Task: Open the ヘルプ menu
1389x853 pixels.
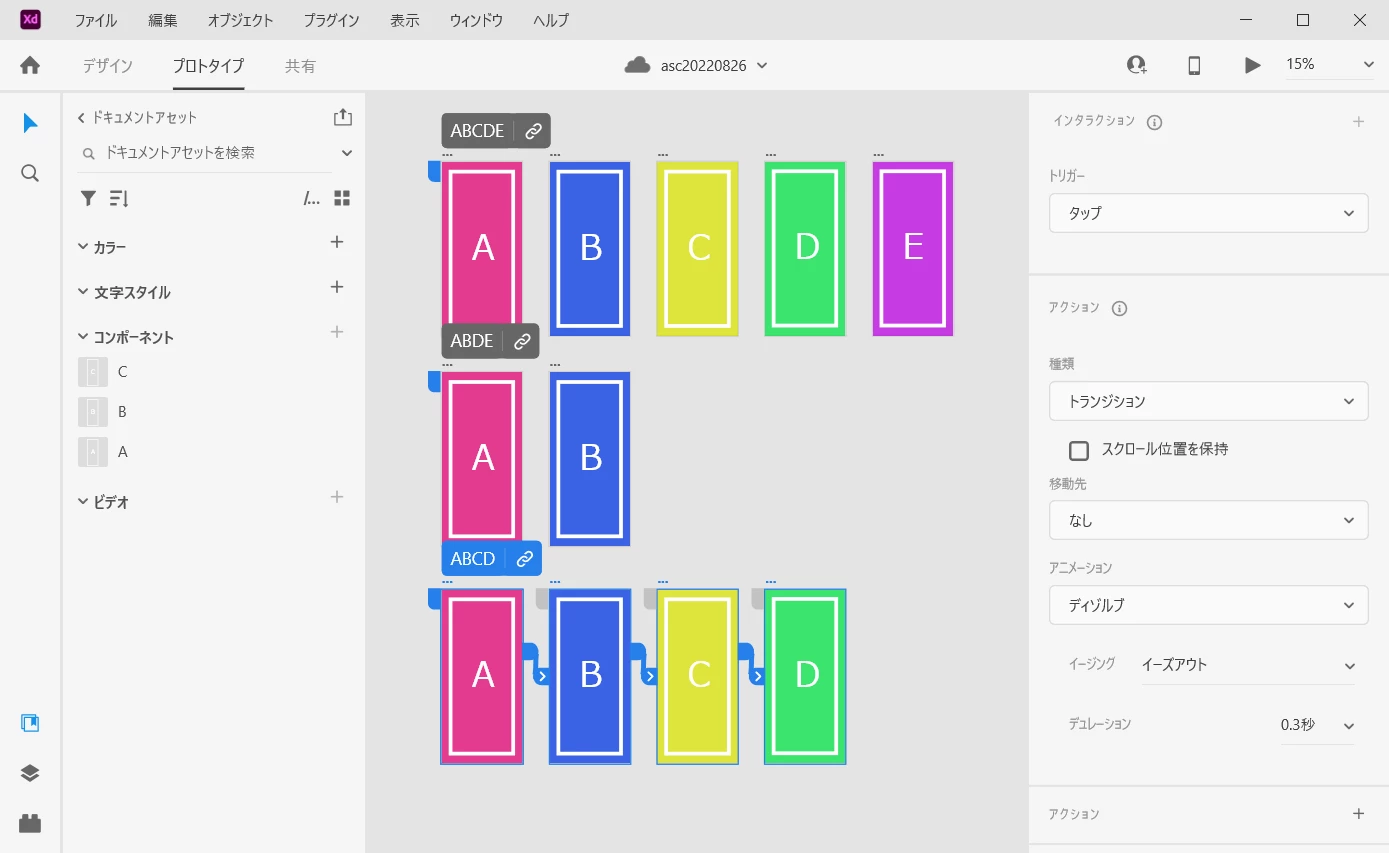Action: (551, 20)
